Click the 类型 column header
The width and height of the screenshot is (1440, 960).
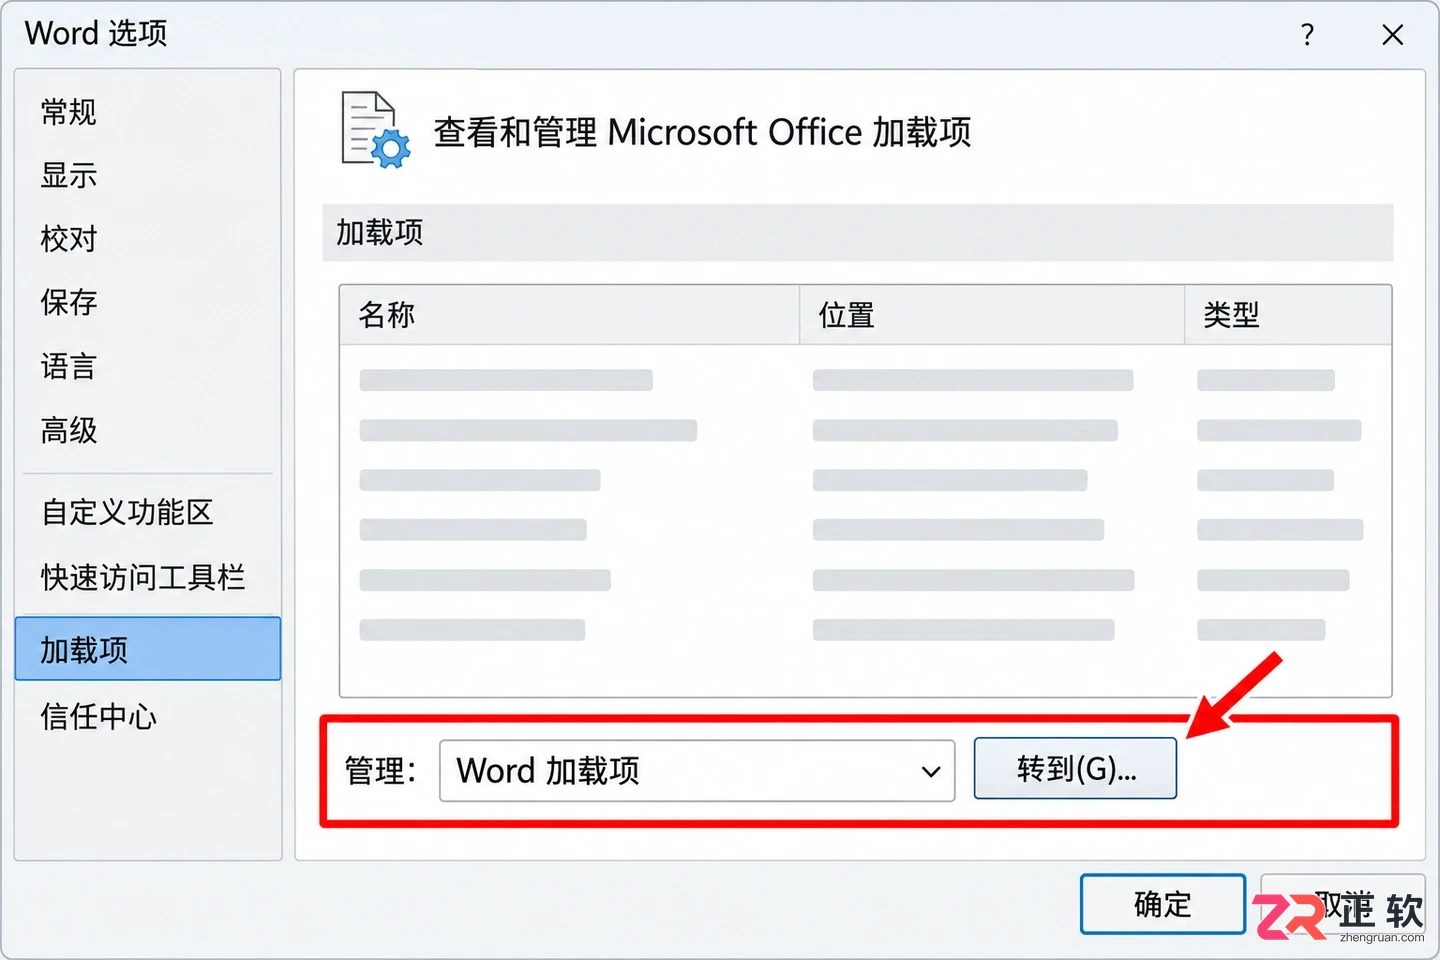pos(1288,315)
